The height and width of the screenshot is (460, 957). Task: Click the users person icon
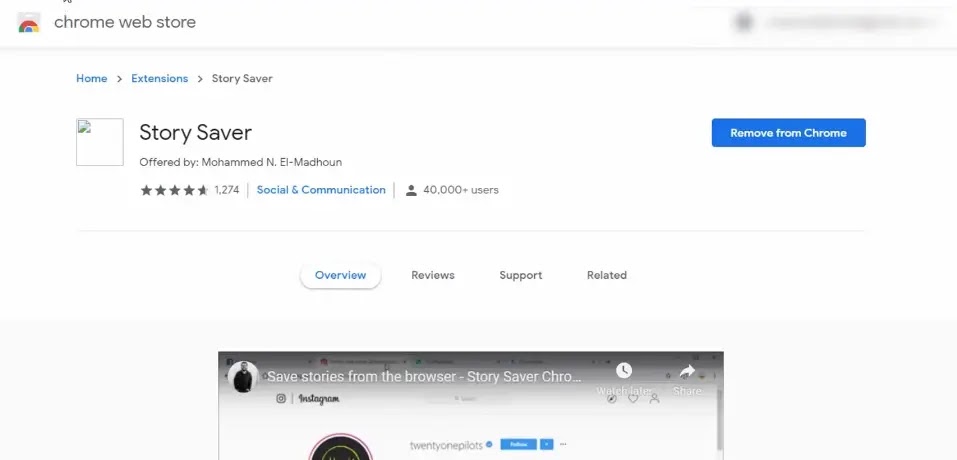click(411, 190)
